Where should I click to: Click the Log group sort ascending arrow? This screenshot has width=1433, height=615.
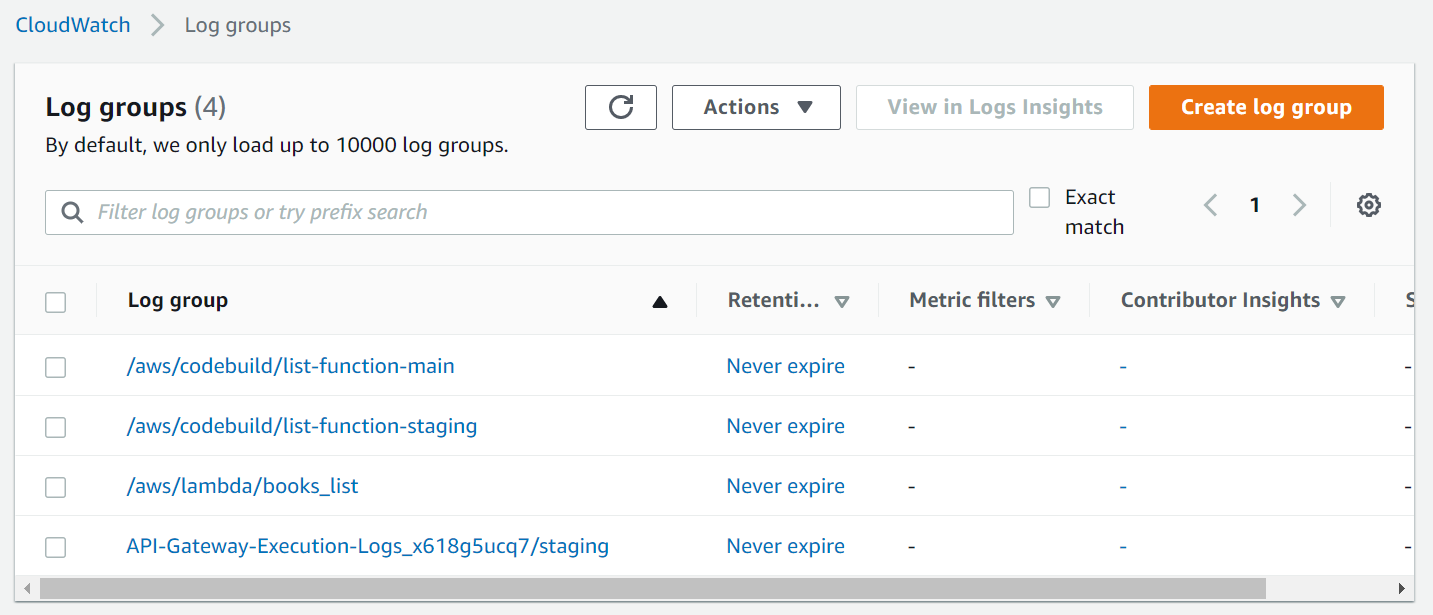click(x=659, y=301)
